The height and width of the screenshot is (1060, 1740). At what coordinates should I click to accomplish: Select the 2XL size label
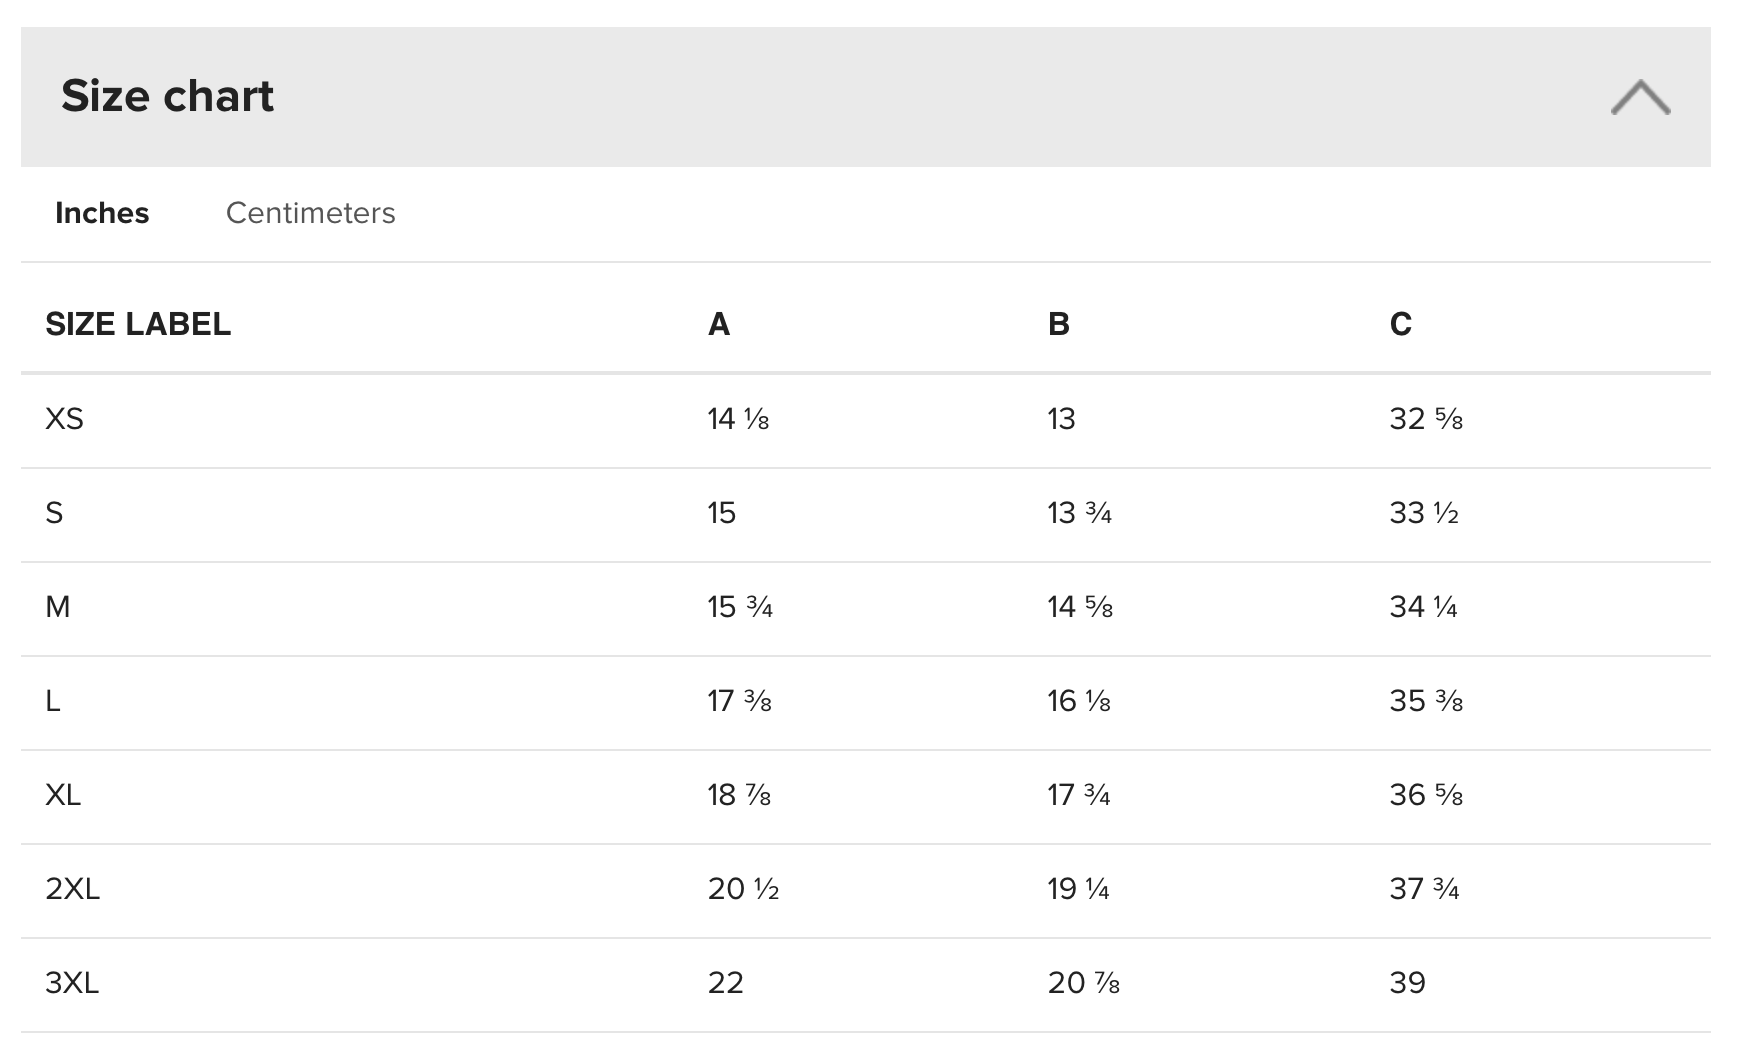click(x=72, y=889)
